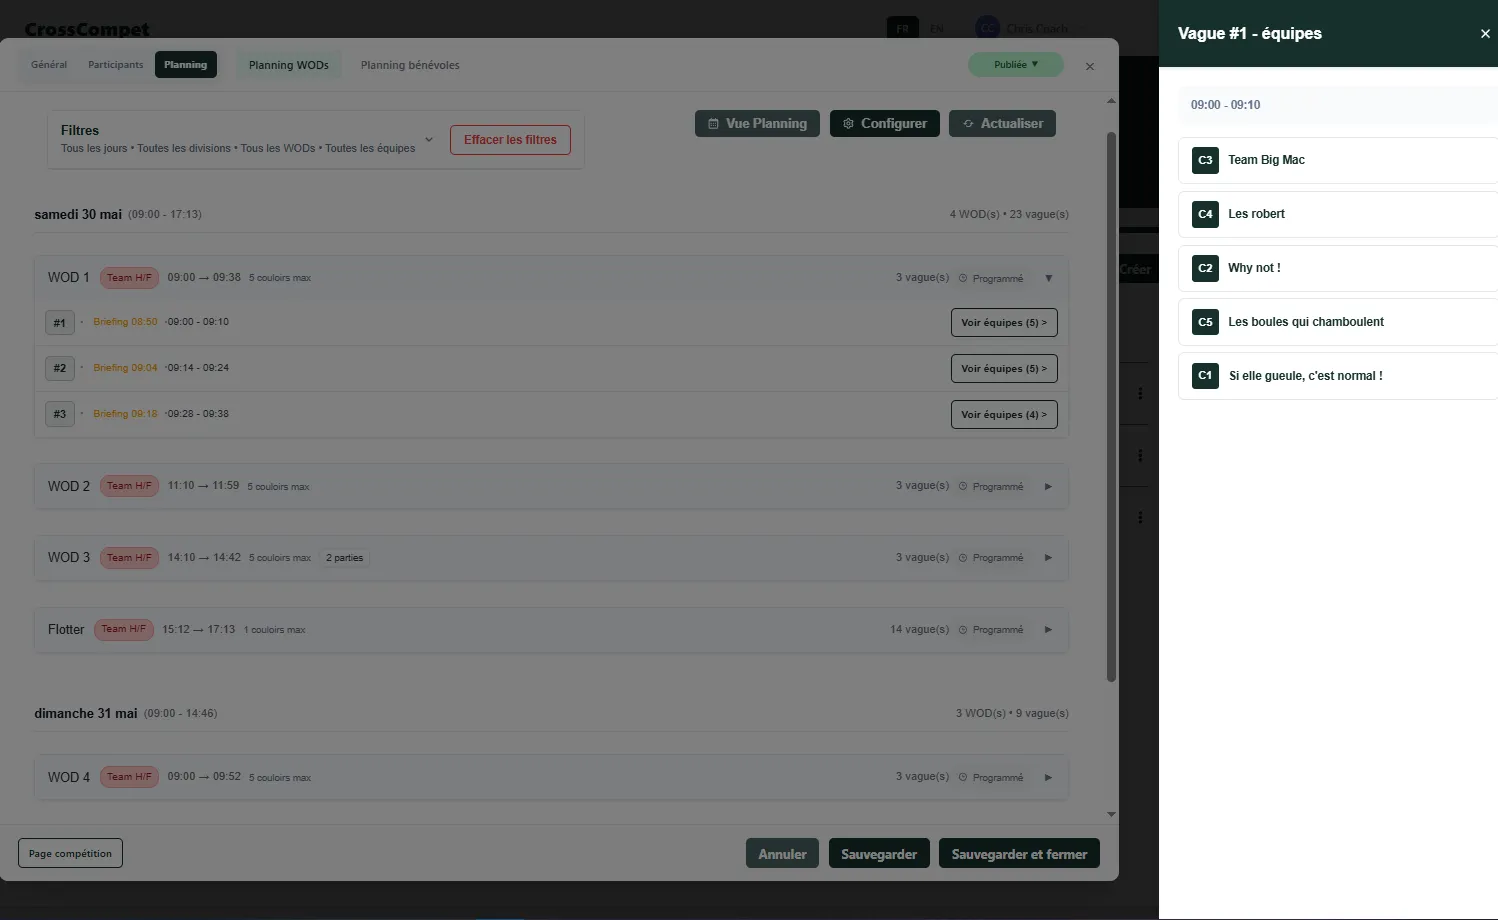Click the Team H/F badge on WOD 2
1498x920 pixels.
click(x=129, y=486)
